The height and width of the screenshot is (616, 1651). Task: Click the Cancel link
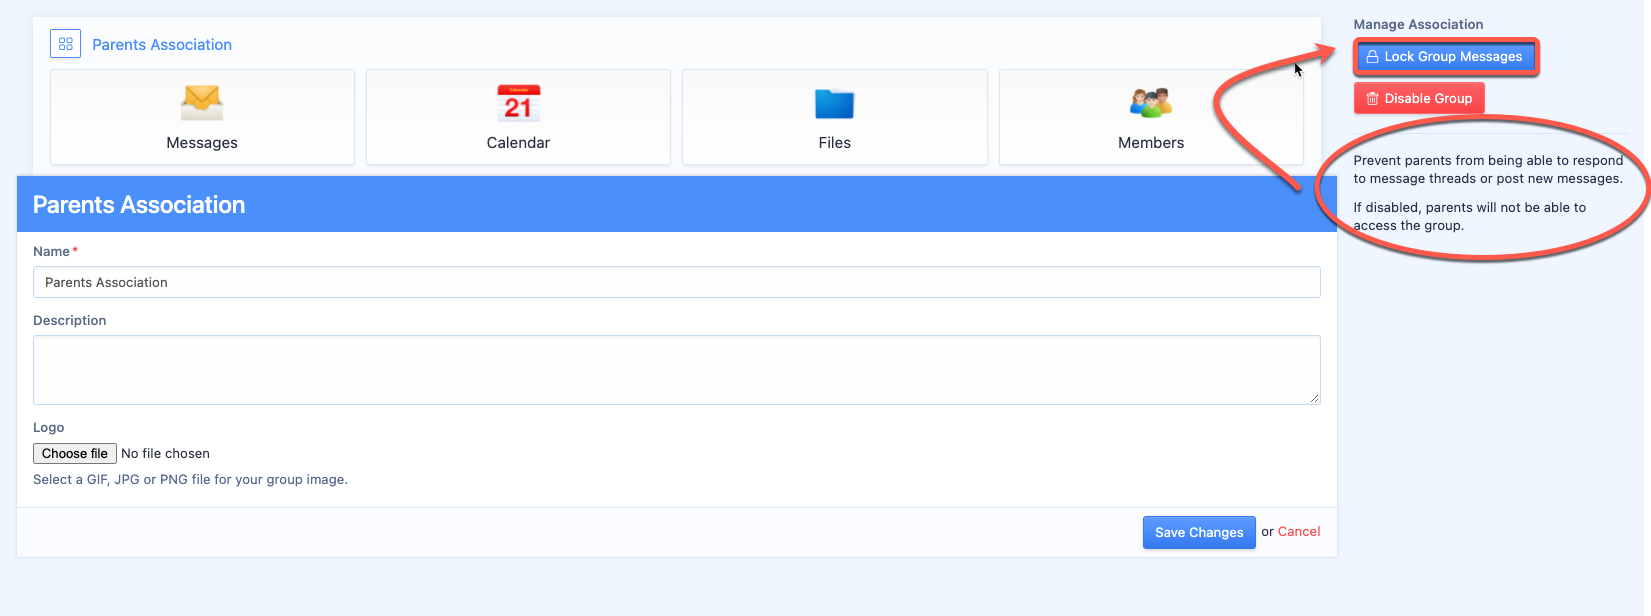coord(1299,532)
